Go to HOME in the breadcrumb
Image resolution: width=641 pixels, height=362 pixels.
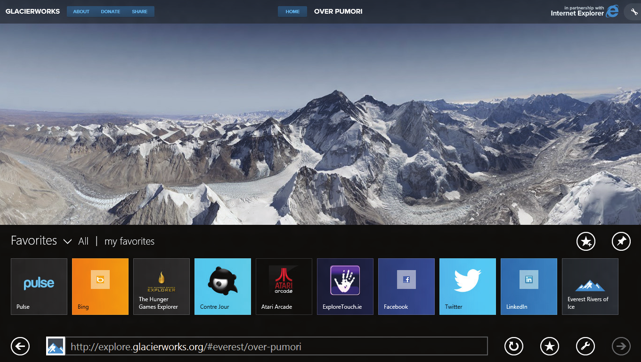[x=292, y=11]
